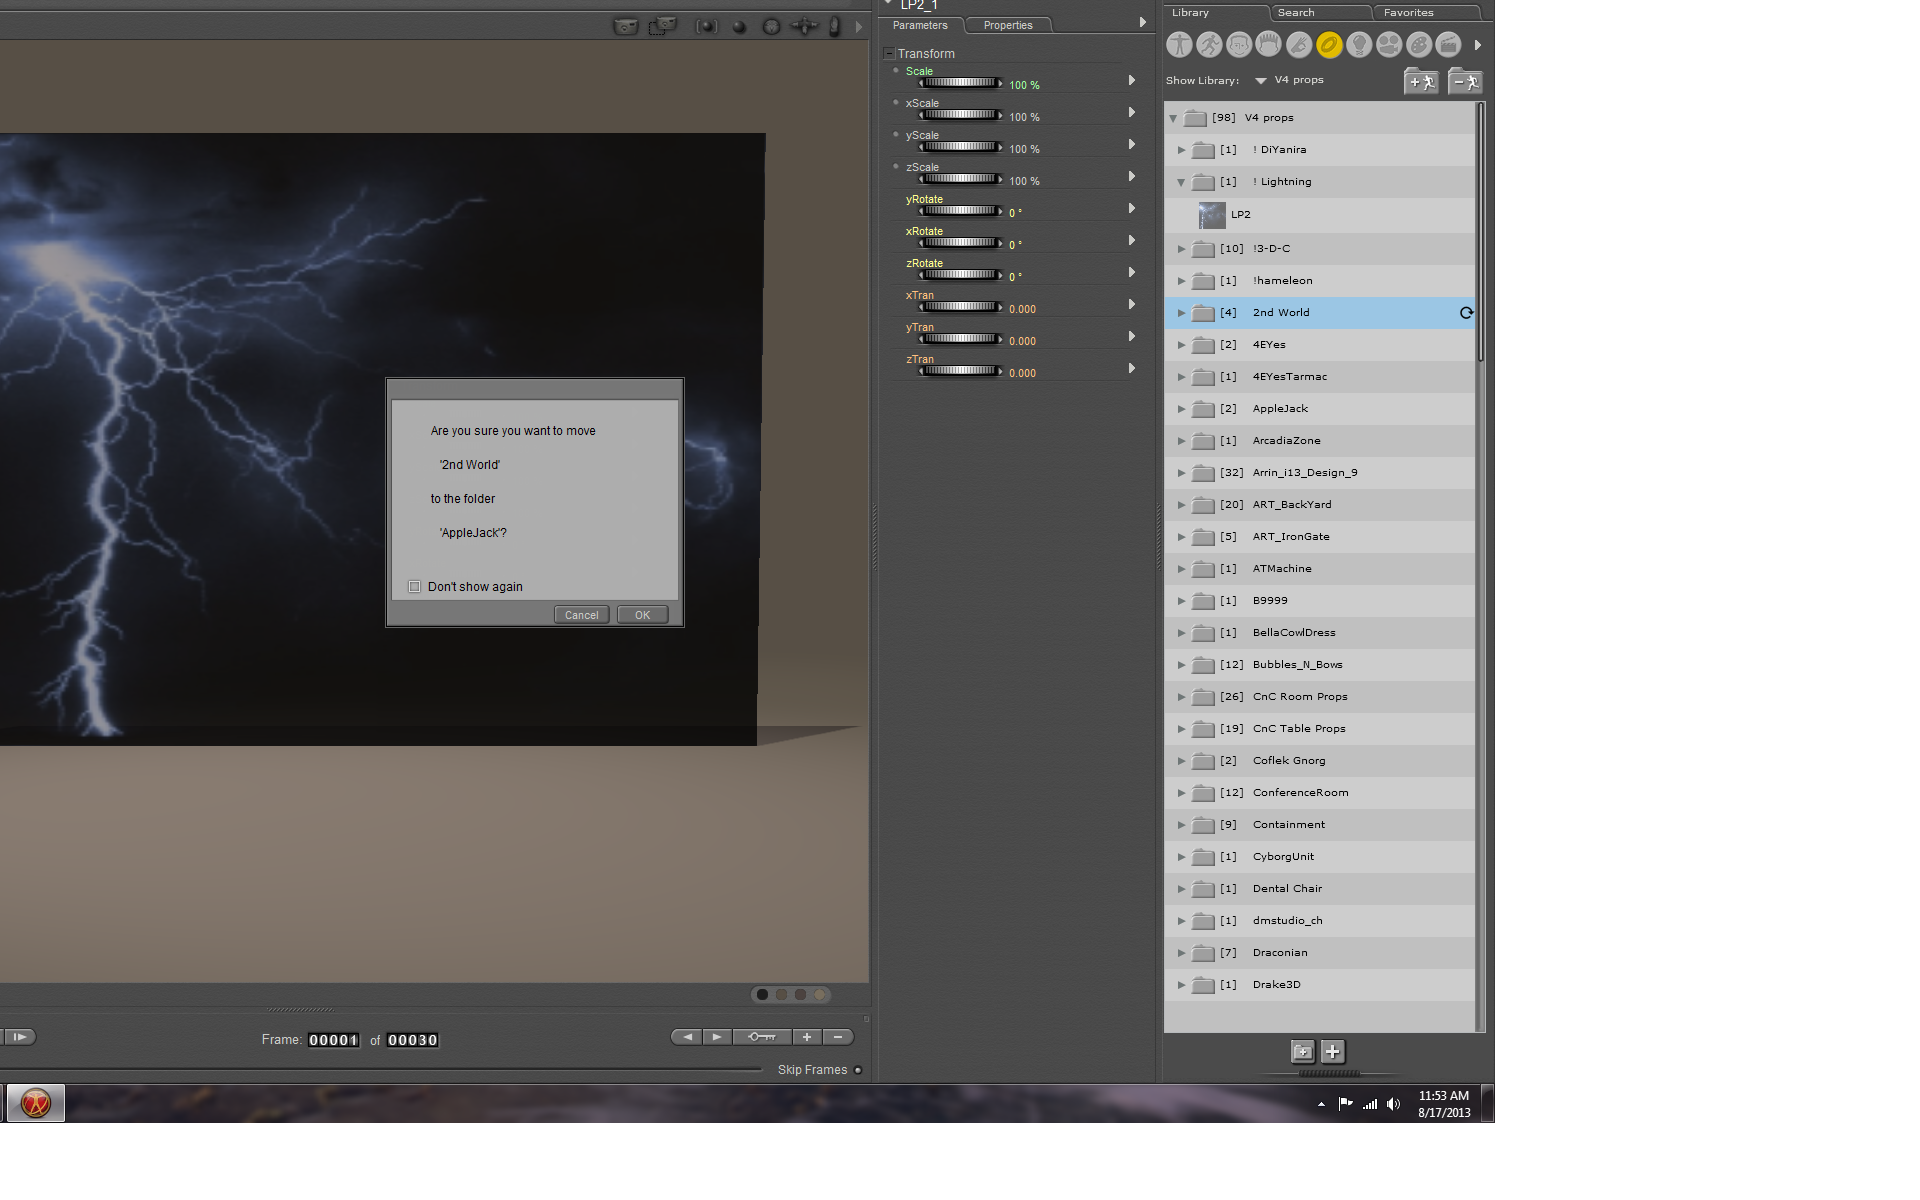Viewport: 1920px width, 1200px height.
Task: Open the Materials palette category icon
Action: click(x=1419, y=45)
